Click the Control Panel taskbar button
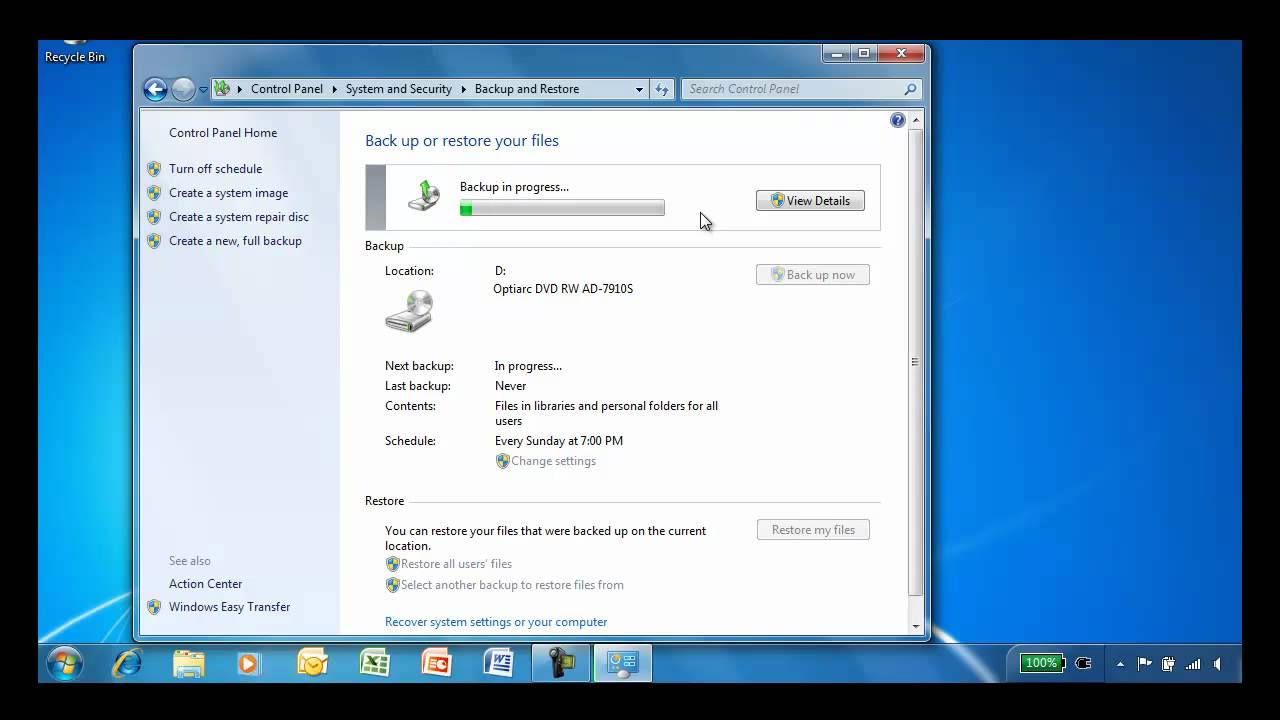 623,663
